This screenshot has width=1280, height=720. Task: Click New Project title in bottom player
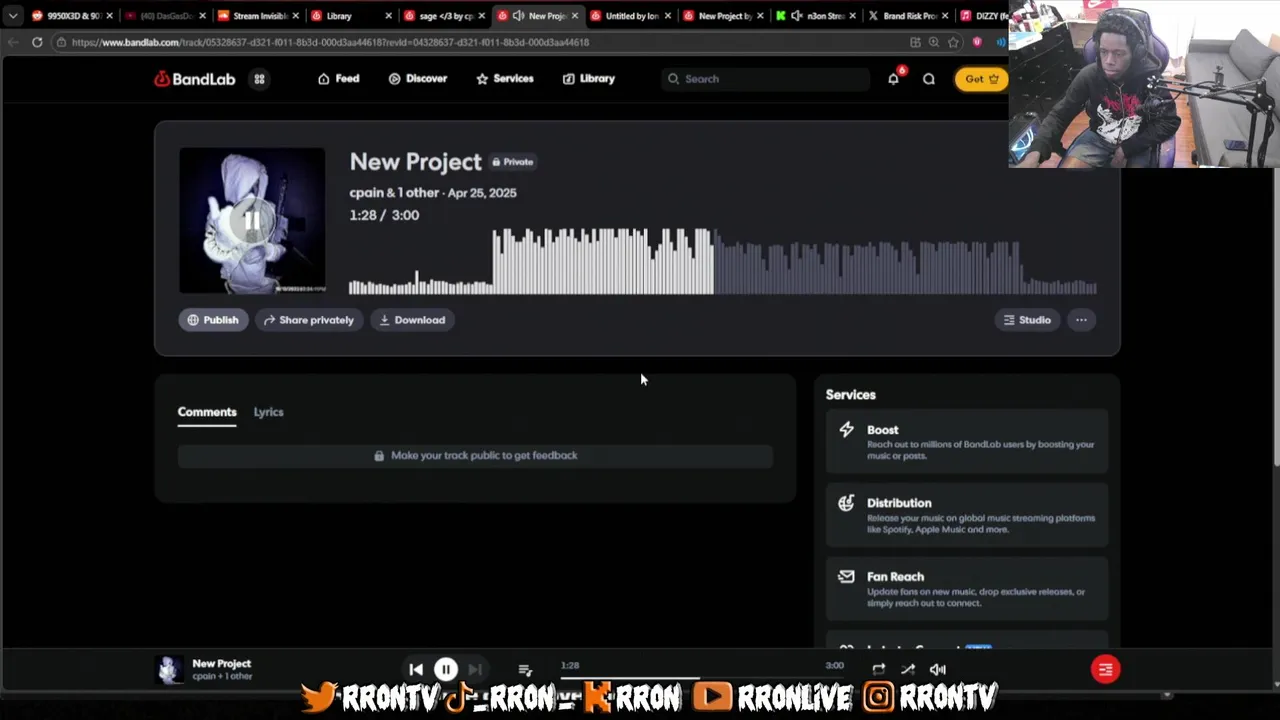point(221,664)
